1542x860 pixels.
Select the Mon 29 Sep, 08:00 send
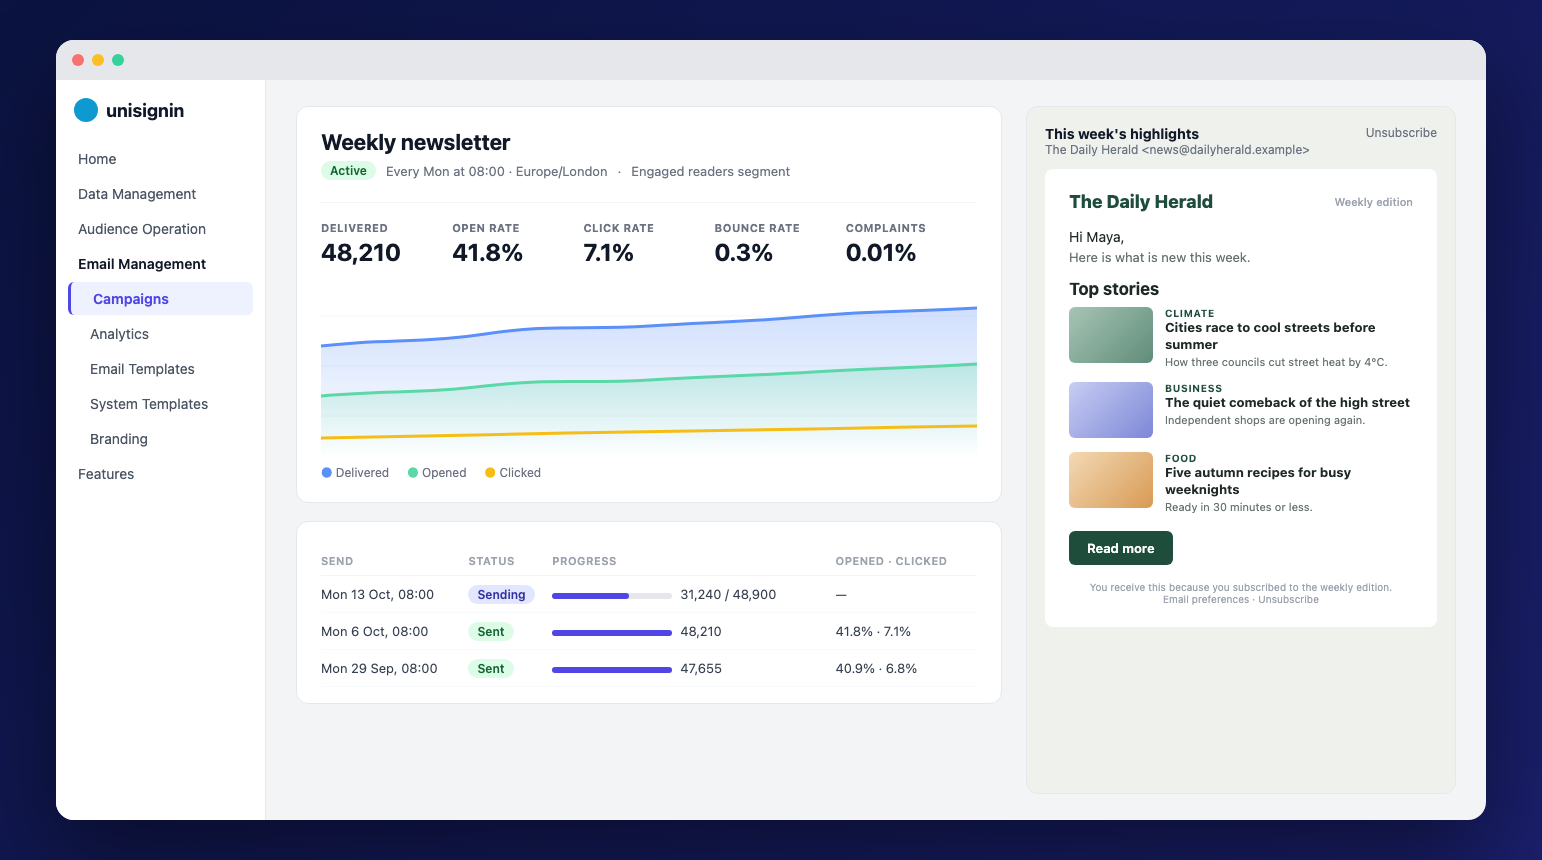click(649, 668)
